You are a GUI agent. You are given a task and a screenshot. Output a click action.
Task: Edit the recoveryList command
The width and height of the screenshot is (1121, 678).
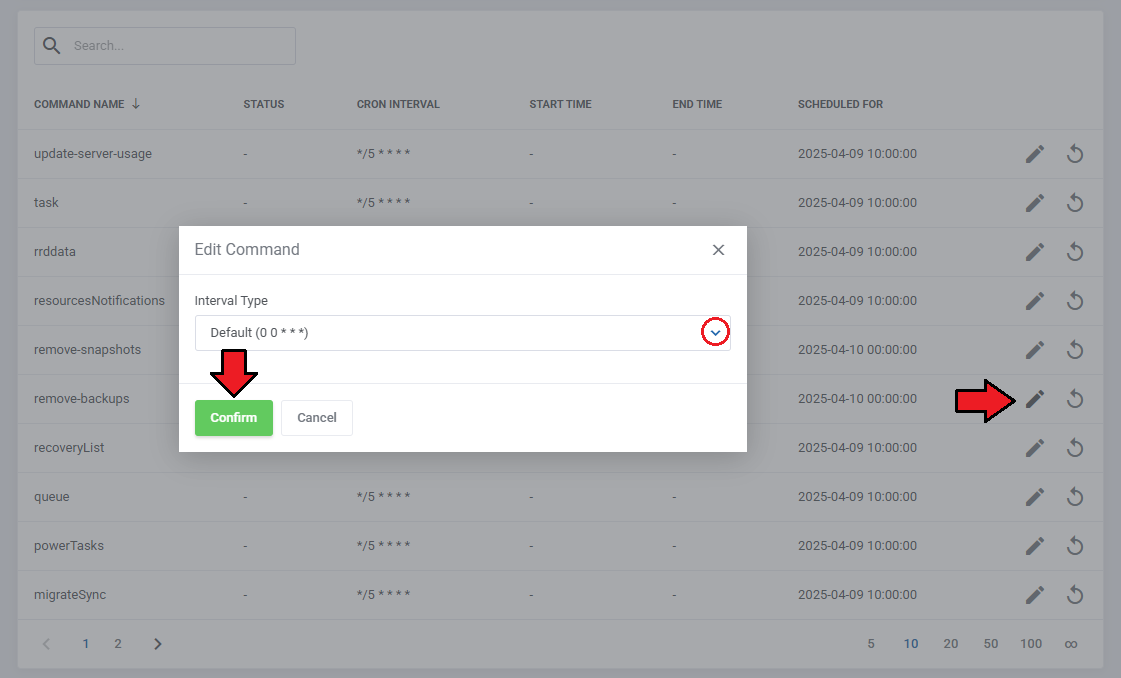tap(1034, 448)
